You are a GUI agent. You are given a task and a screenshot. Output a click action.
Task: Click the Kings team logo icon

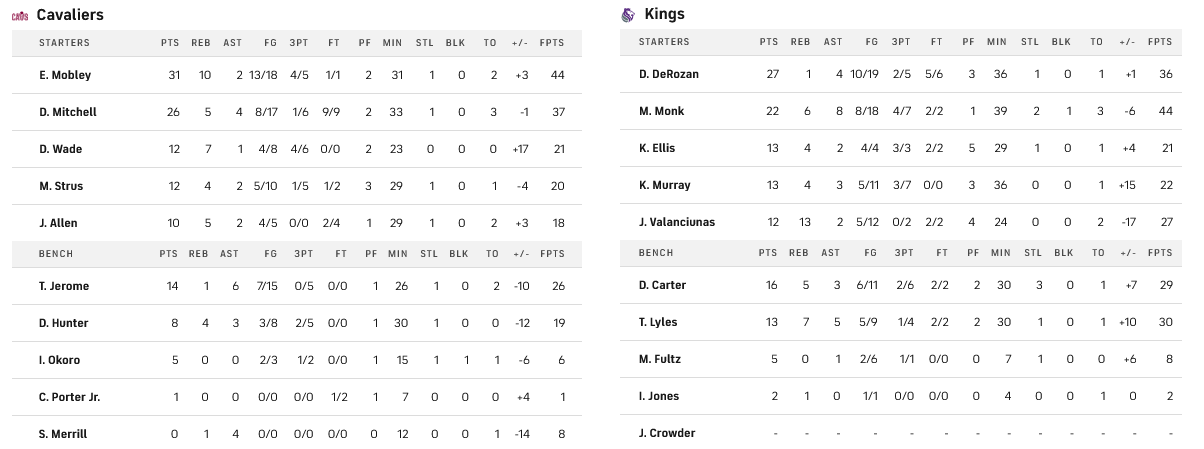pyautogui.click(x=627, y=15)
